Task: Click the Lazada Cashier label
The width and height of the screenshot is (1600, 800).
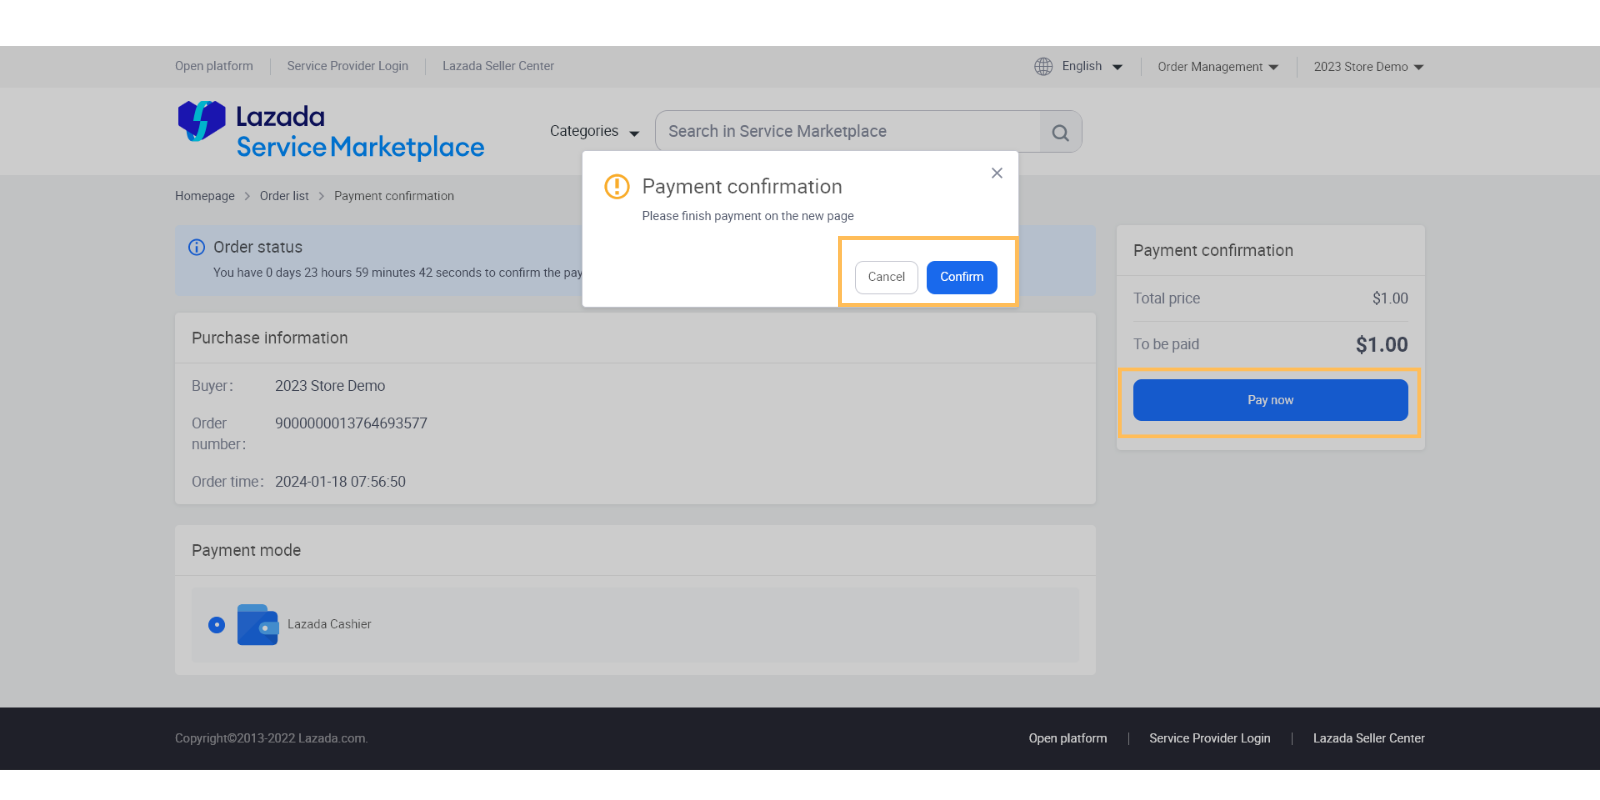Action: (329, 624)
